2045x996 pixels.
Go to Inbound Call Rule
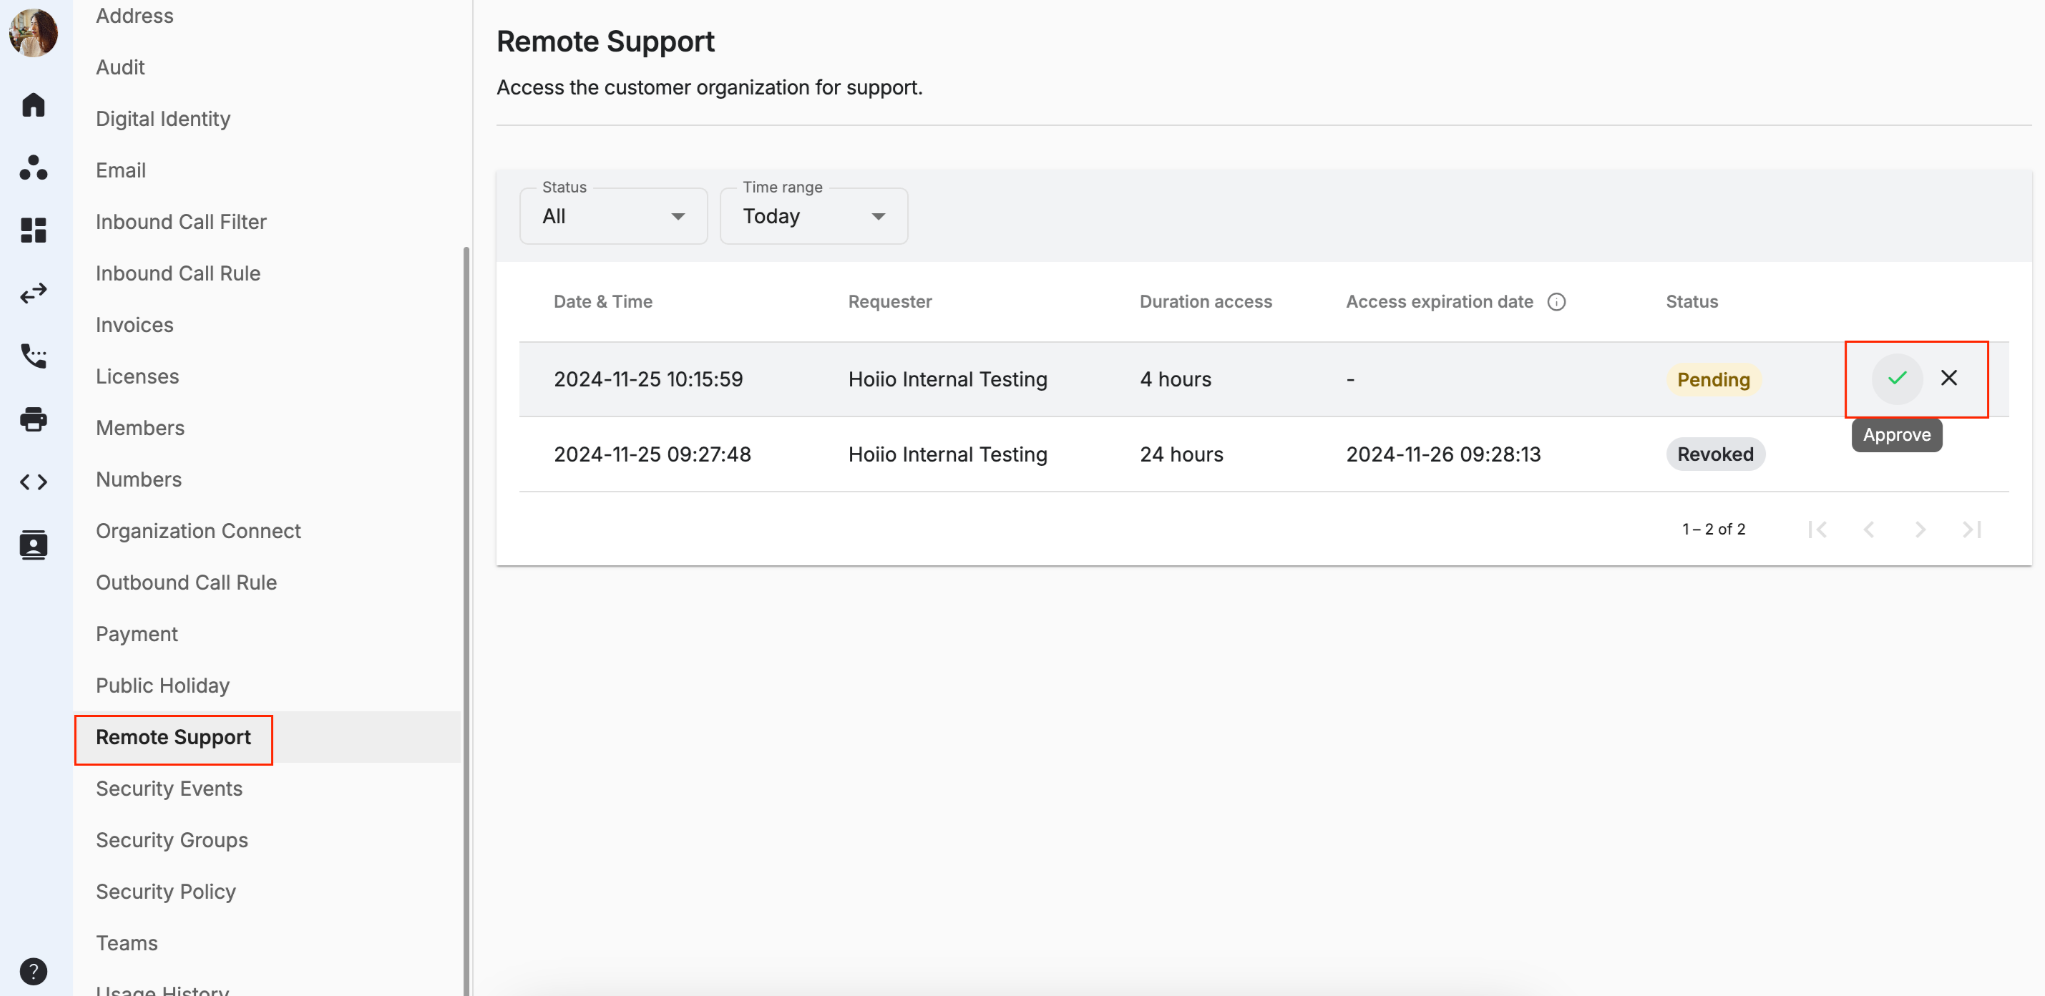point(178,273)
